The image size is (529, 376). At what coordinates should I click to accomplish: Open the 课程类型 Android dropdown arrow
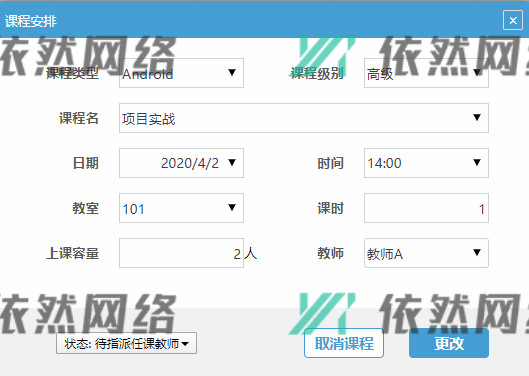tap(232, 73)
